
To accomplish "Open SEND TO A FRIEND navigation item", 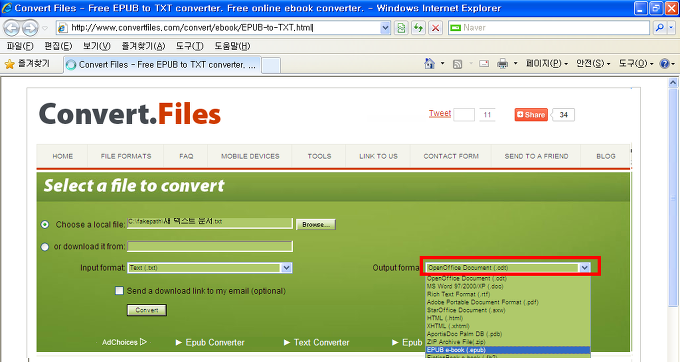I will pyautogui.click(x=536, y=156).
